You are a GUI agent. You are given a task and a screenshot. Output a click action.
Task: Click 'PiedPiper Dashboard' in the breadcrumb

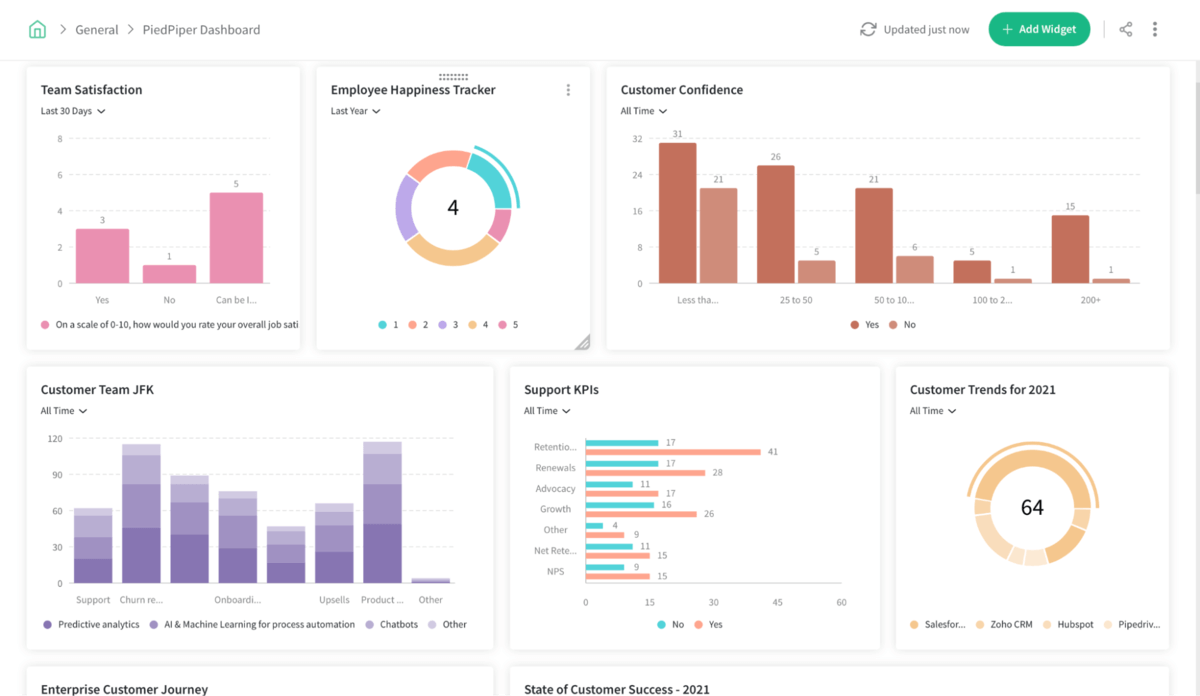pyautogui.click(x=200, y=29)
